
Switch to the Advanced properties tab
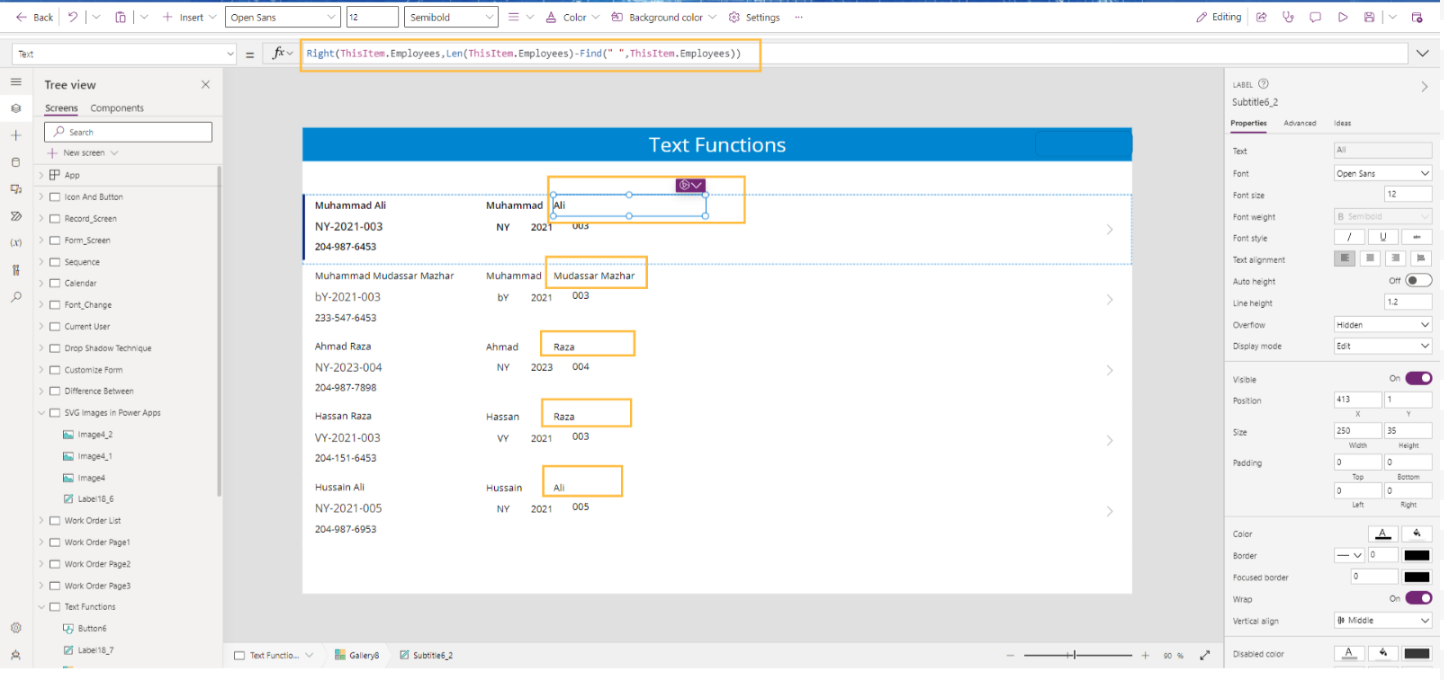pos(1299,123)
